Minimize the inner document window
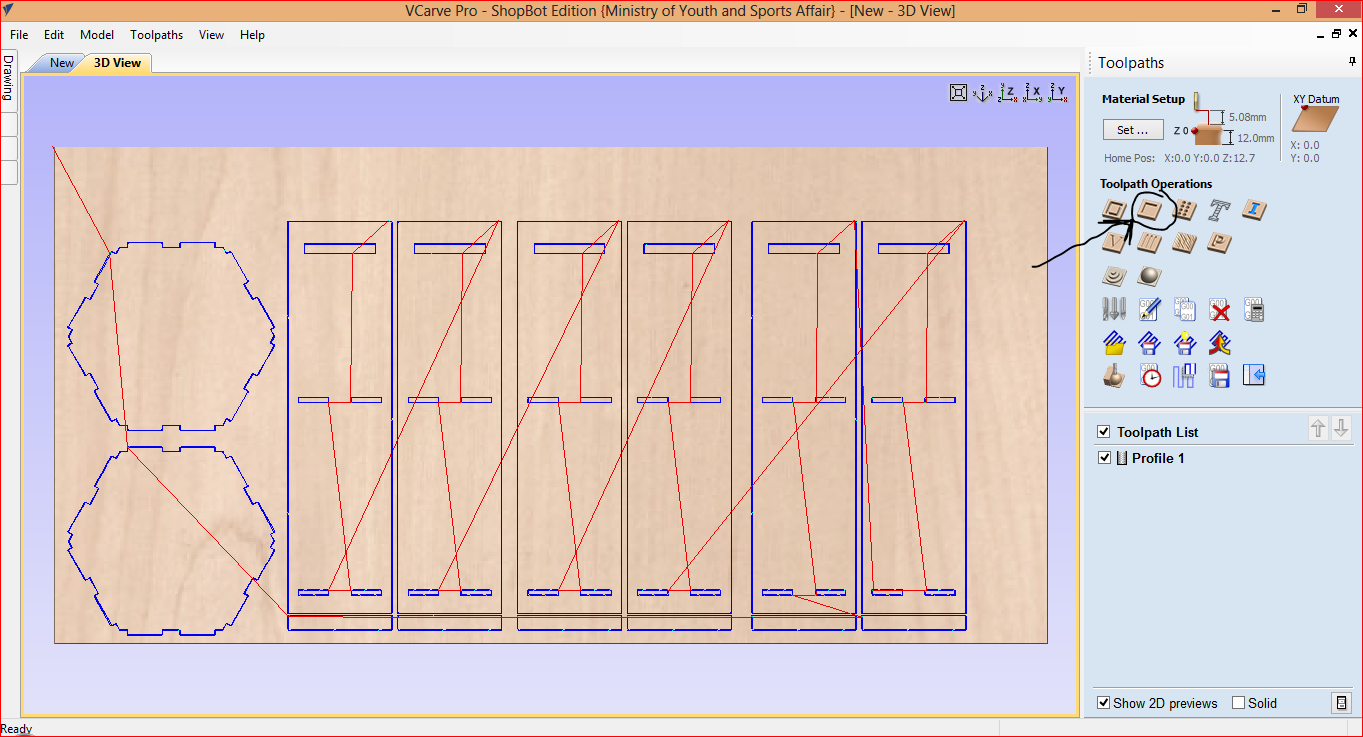The image size is (1363, 737). (1320, 34)
